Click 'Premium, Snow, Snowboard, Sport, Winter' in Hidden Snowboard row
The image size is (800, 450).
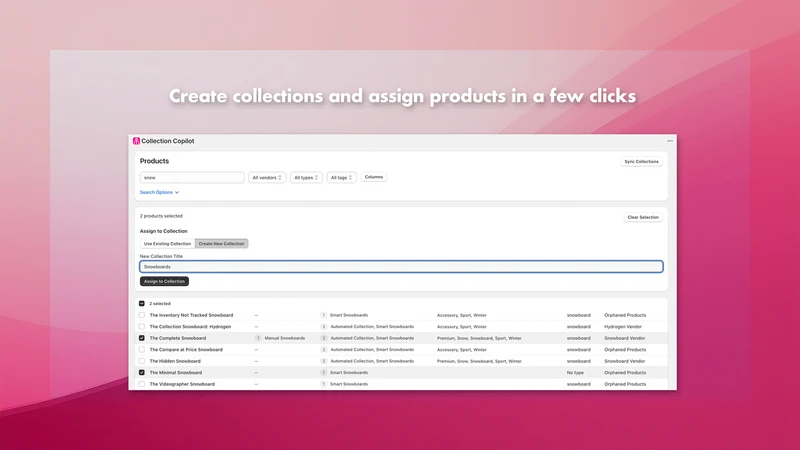479,361
